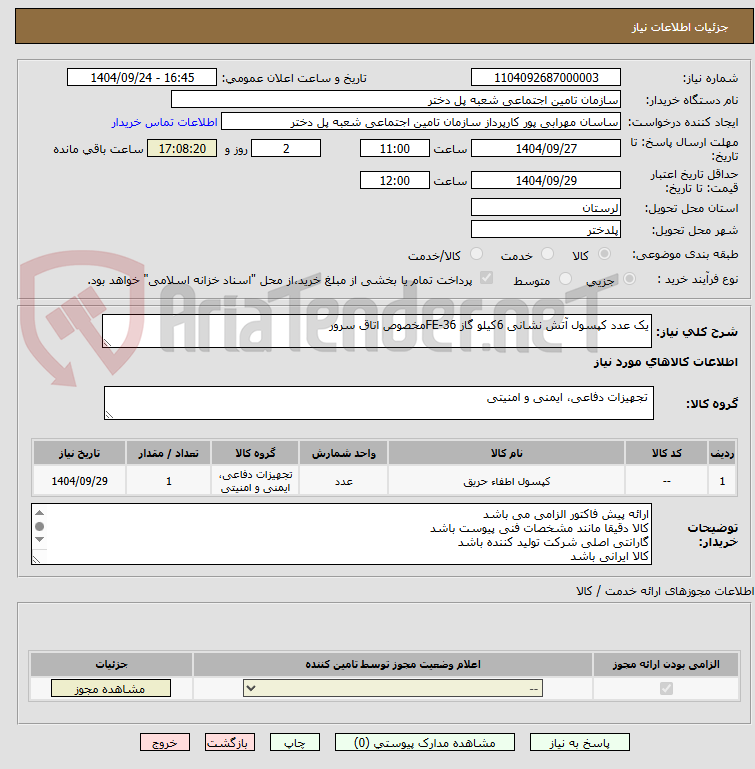
Task: Open the license status dropdown
Action: point(392,689)
